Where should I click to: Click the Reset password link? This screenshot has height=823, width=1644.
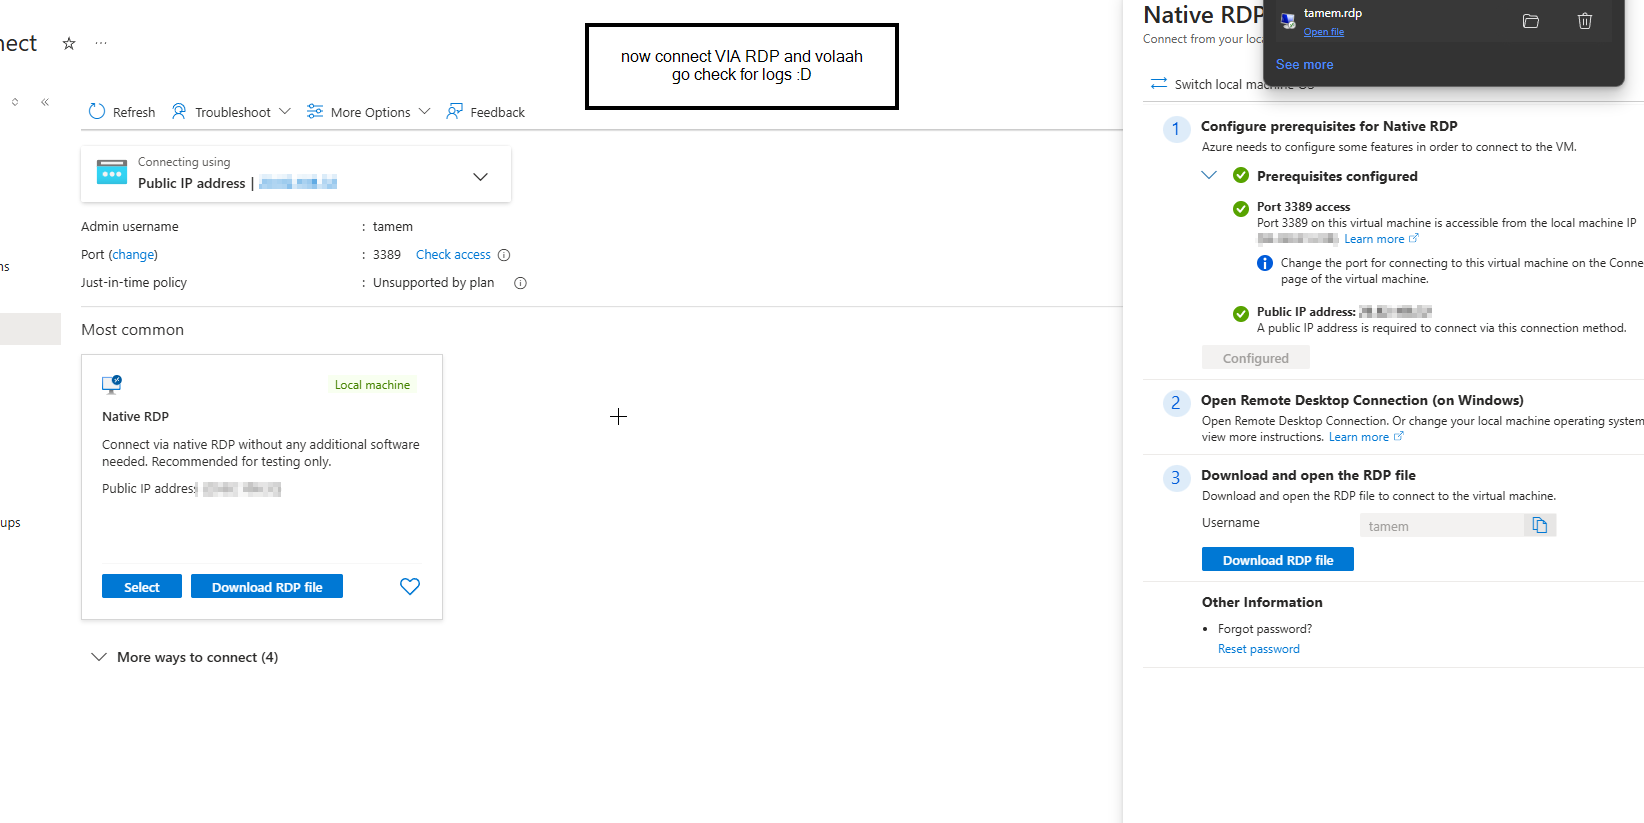tap(1258, 649)
